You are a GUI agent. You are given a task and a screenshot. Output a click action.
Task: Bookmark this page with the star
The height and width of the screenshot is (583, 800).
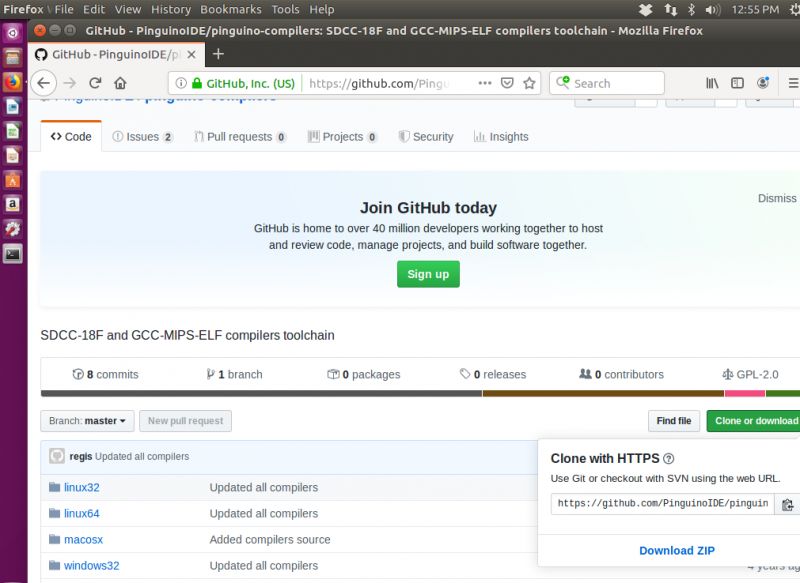(529, 83)
